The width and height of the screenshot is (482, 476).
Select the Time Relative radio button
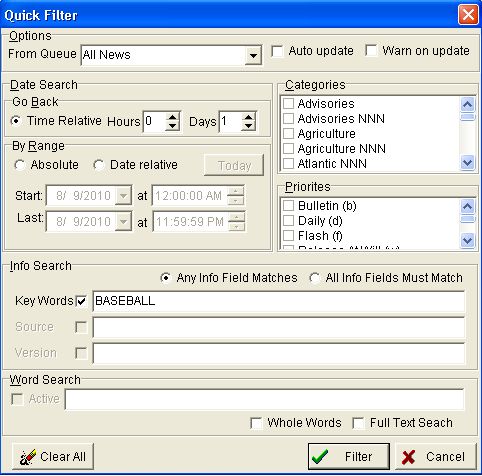tap(16, 121)
